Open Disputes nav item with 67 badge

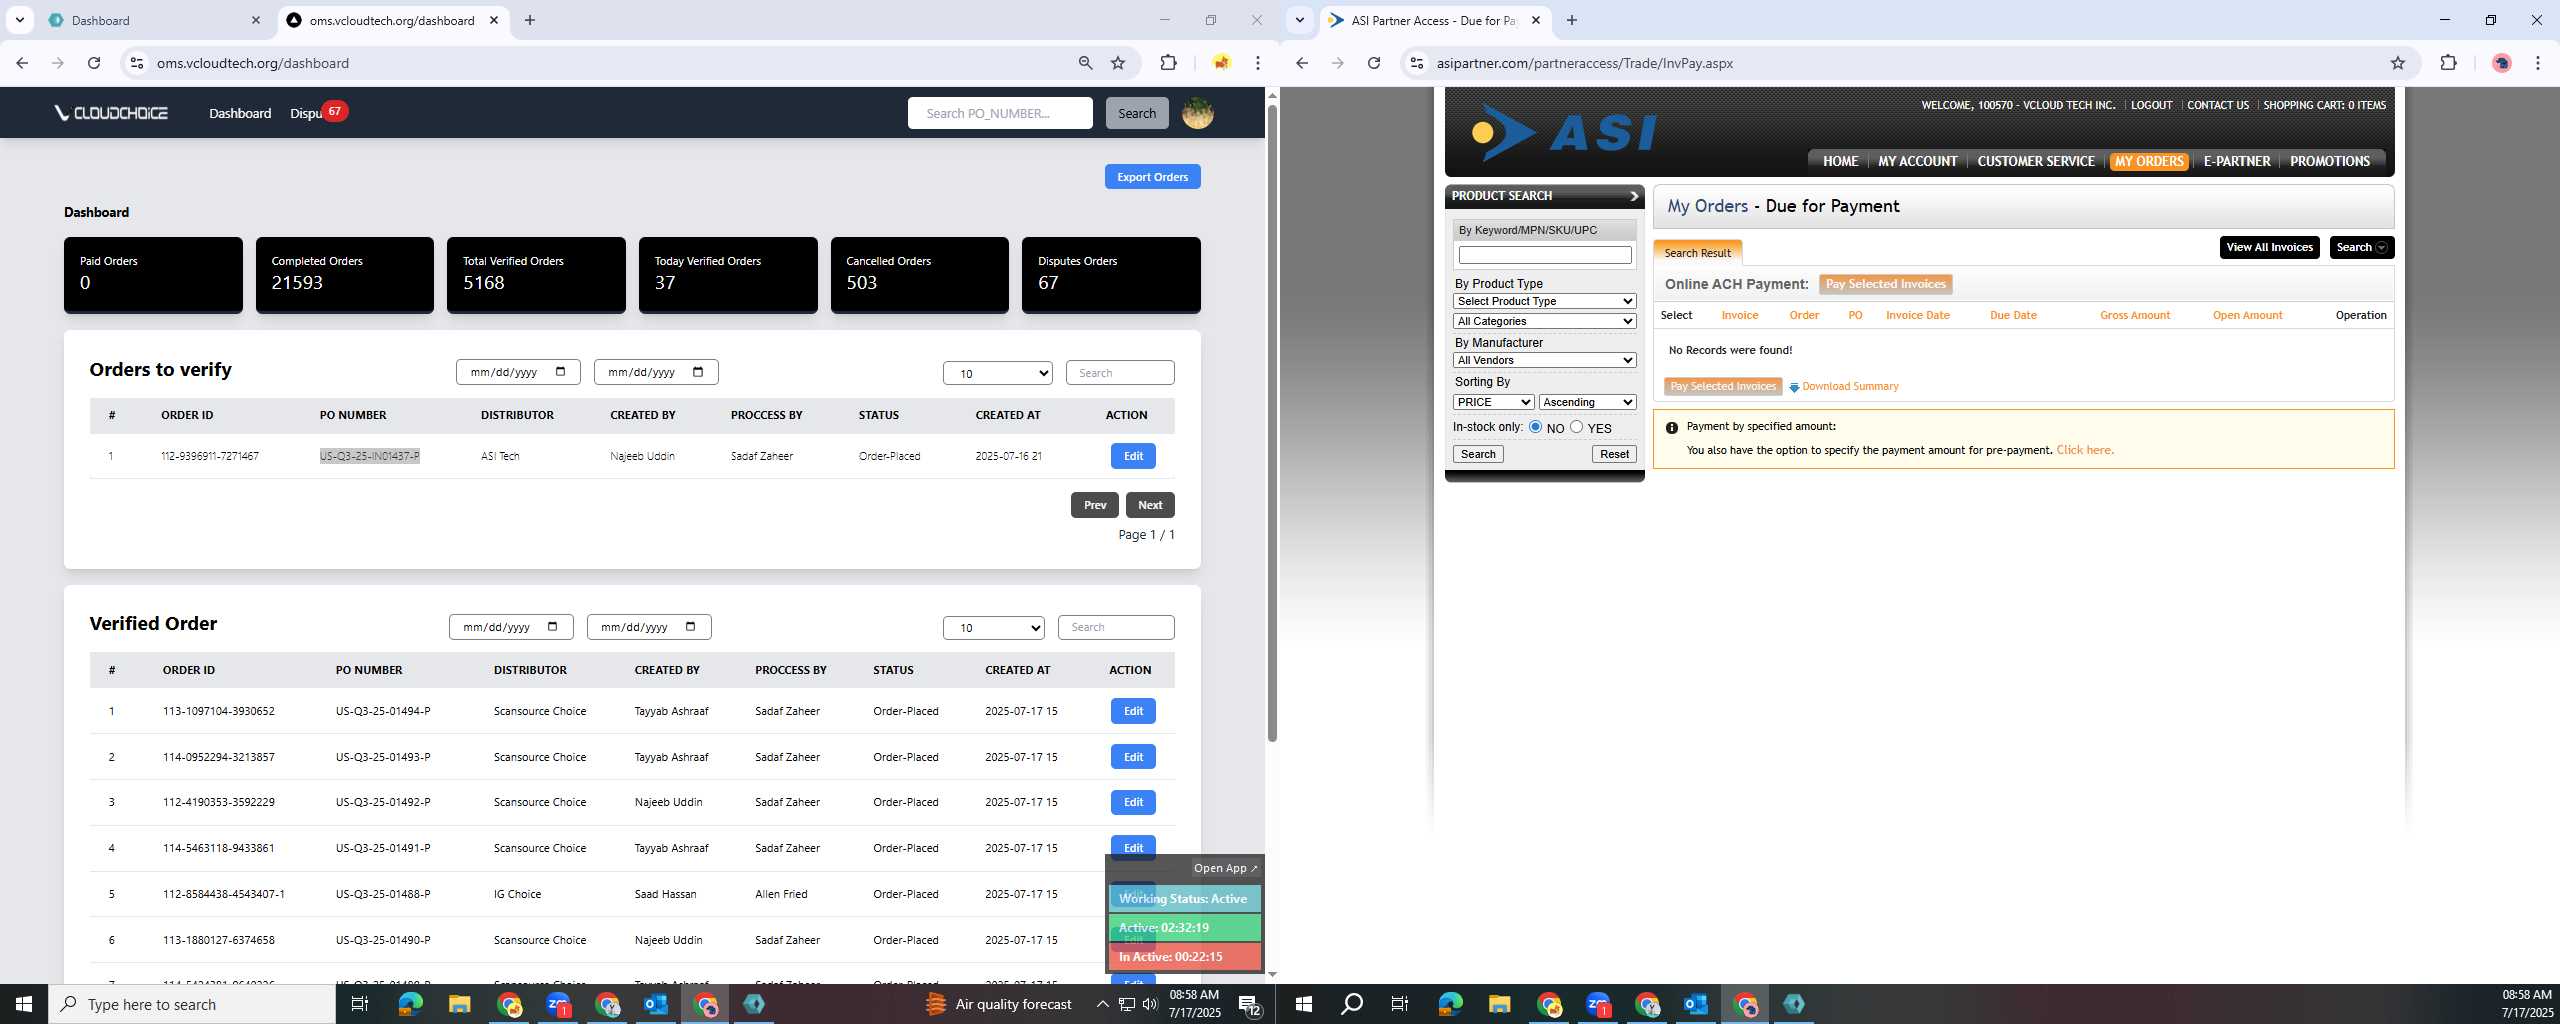coord(318,113)
